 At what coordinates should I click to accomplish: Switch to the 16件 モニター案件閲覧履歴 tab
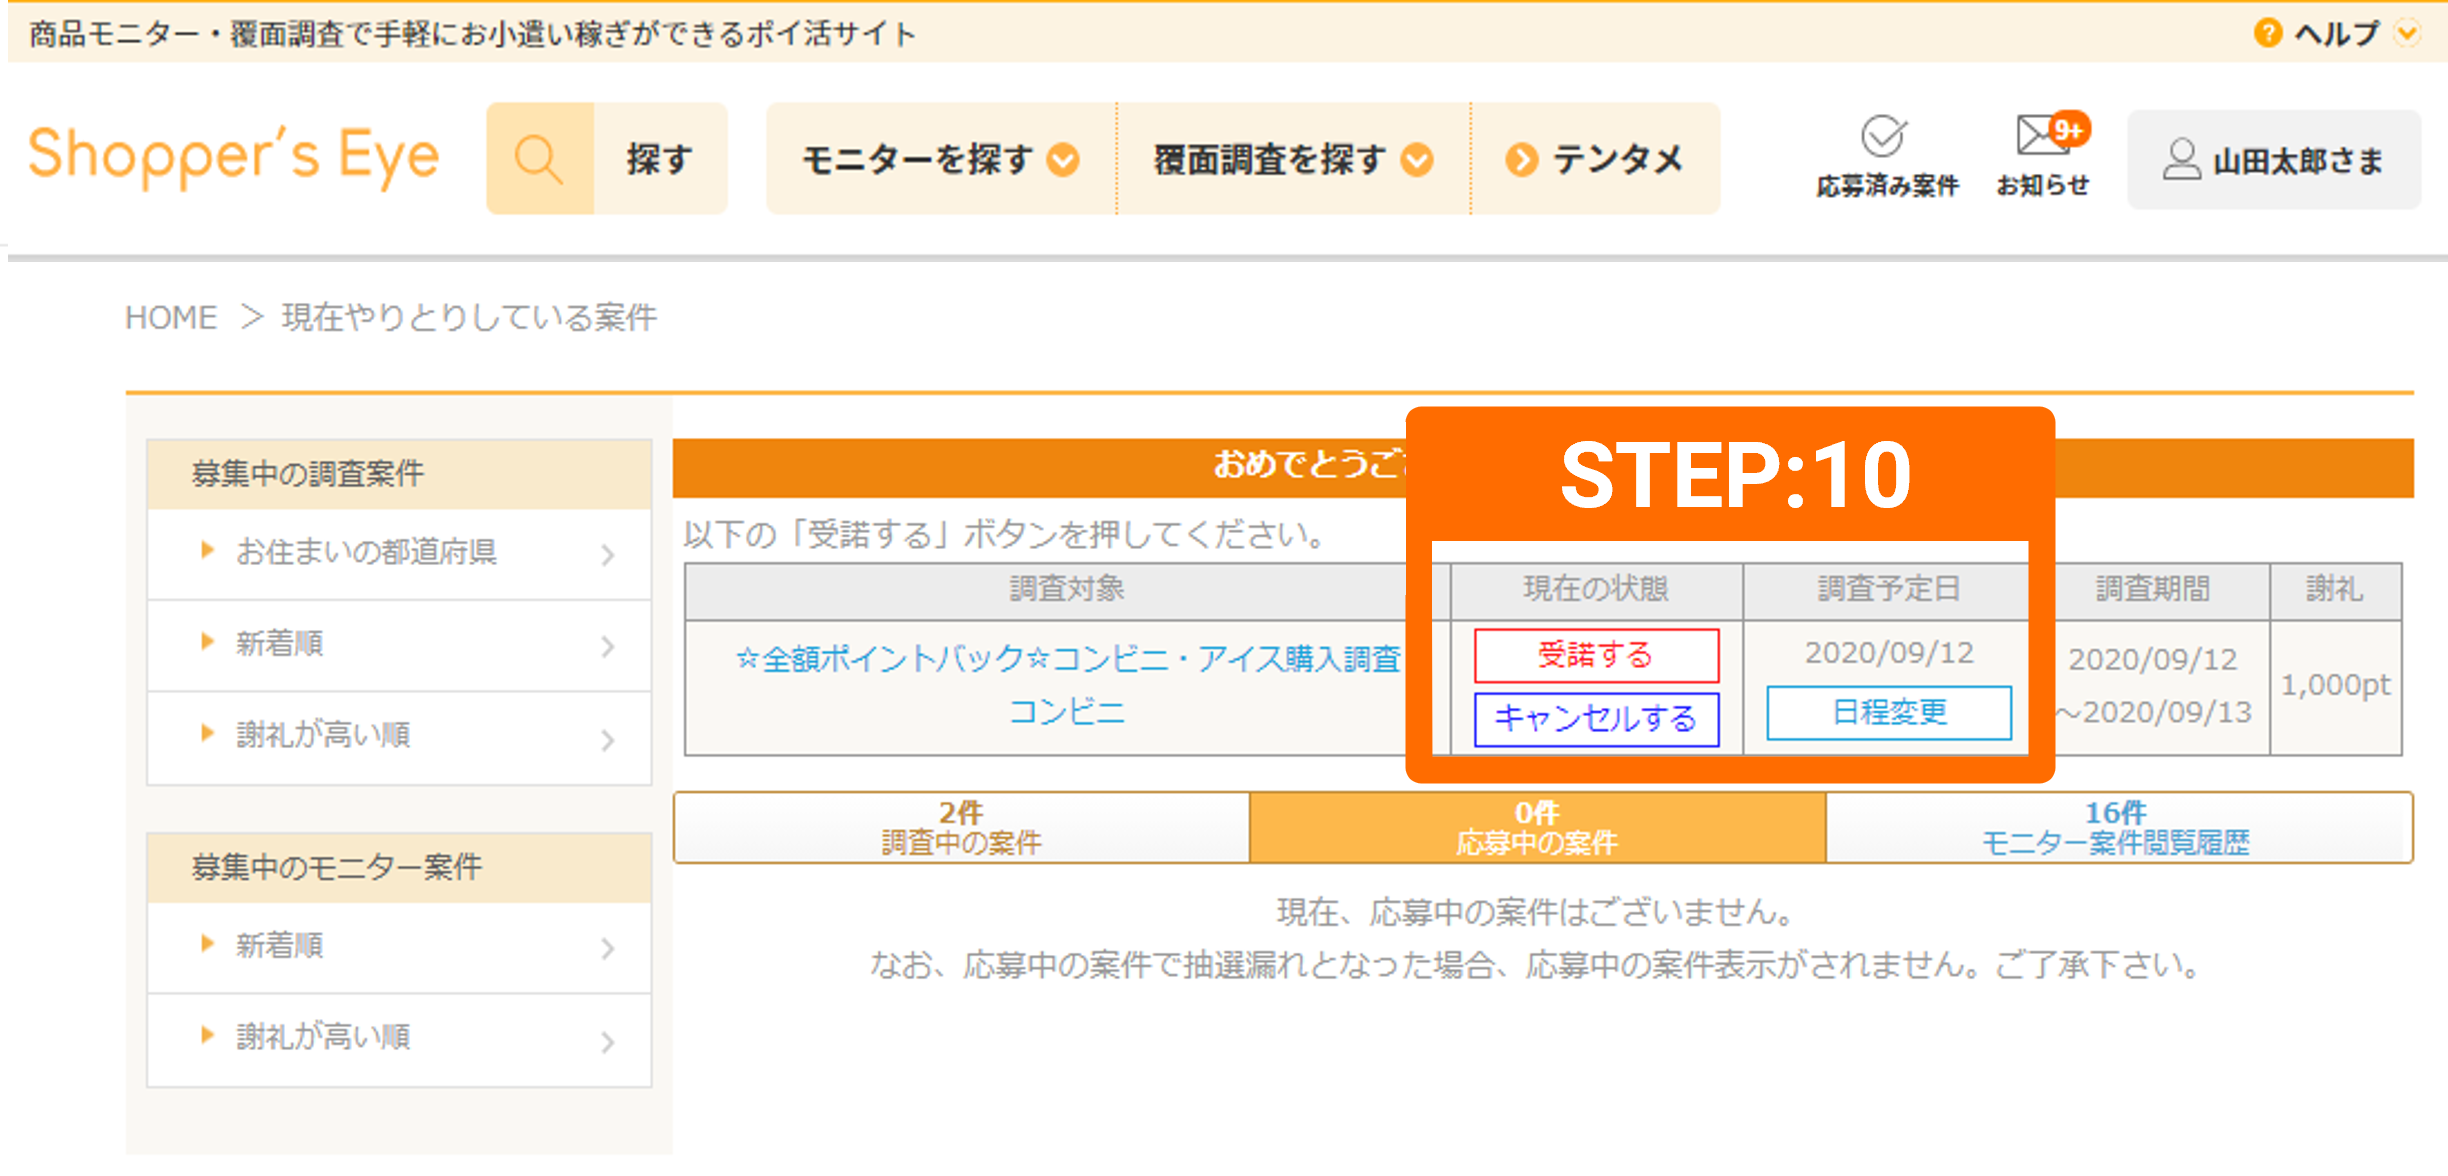(2119, 827)
